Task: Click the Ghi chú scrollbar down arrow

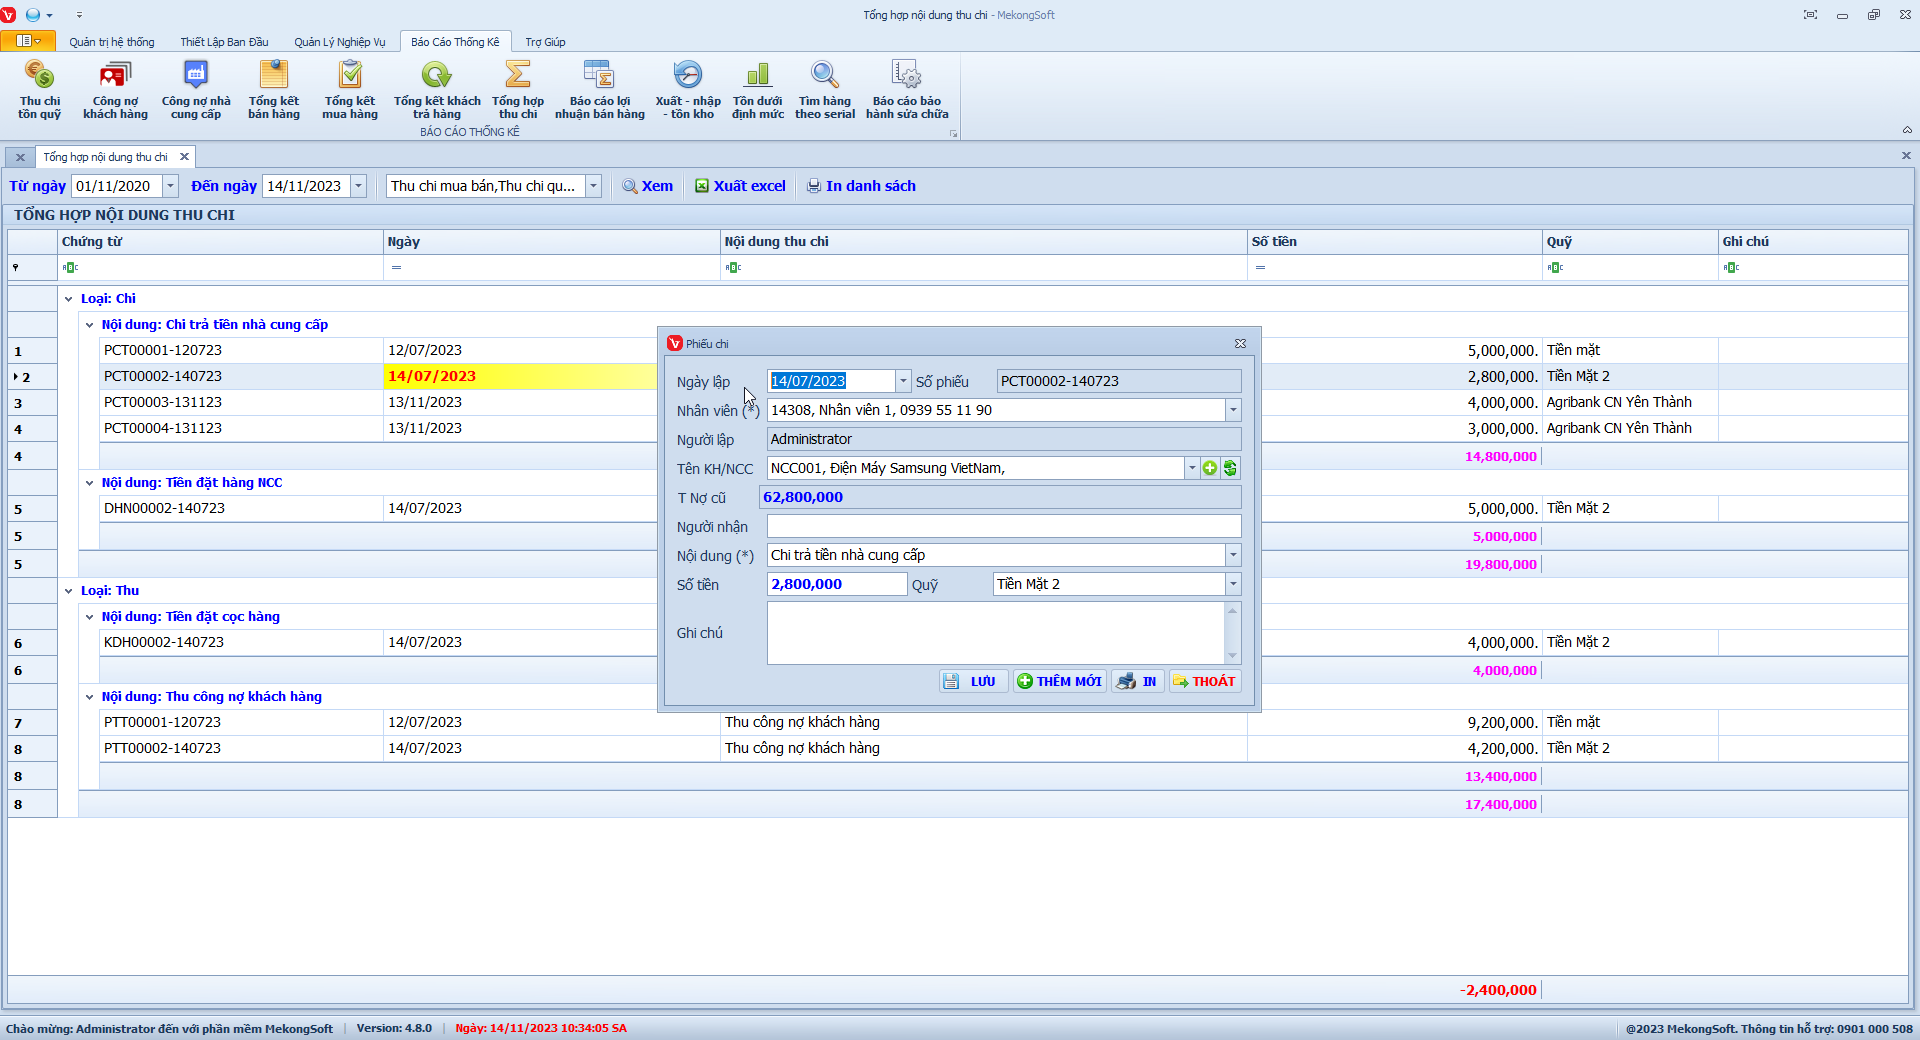Action: click(x=1233, y=656)
